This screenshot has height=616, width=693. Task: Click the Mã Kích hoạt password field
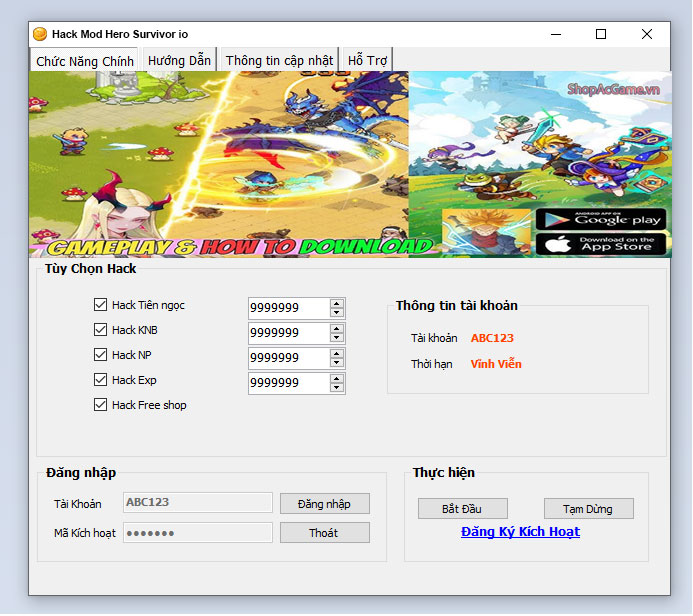coord(198,533)
